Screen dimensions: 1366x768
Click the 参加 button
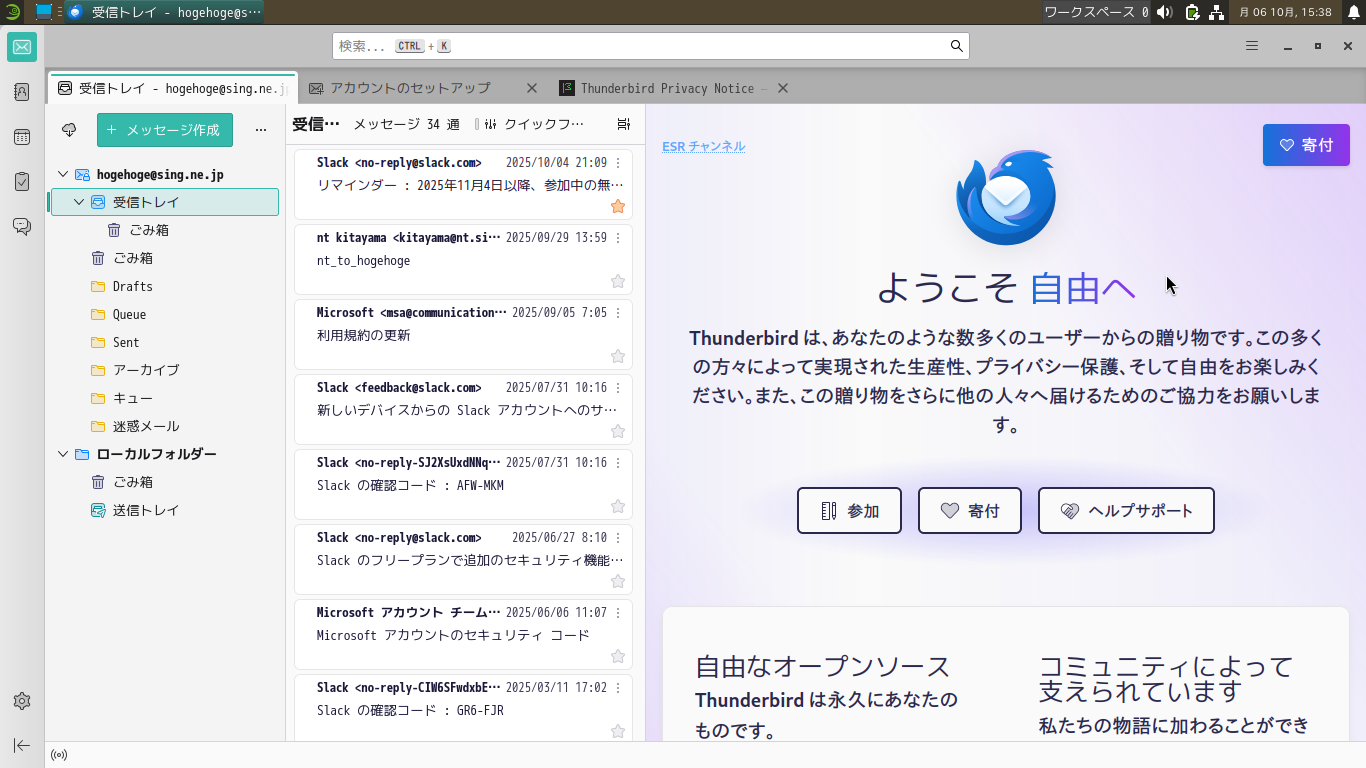849,511
